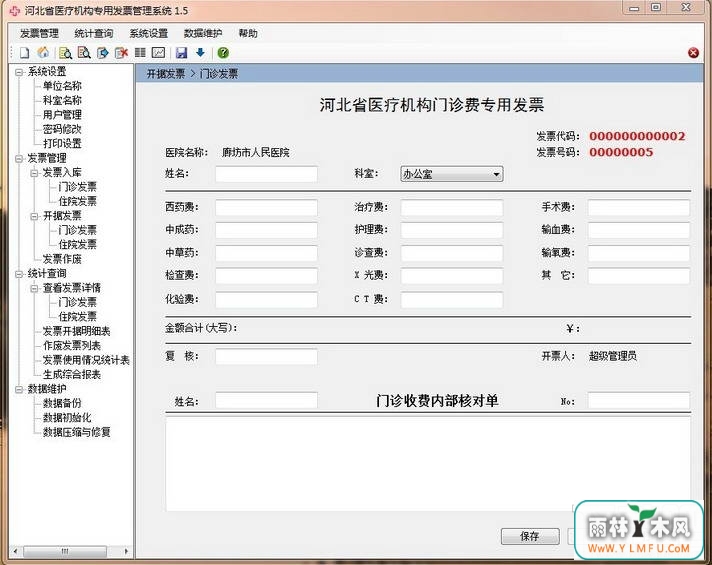Image resolution: width=712 pixels, height=565 pixels.
Task: Click the tree panel scroll left arrow
Action: (16, 551)
